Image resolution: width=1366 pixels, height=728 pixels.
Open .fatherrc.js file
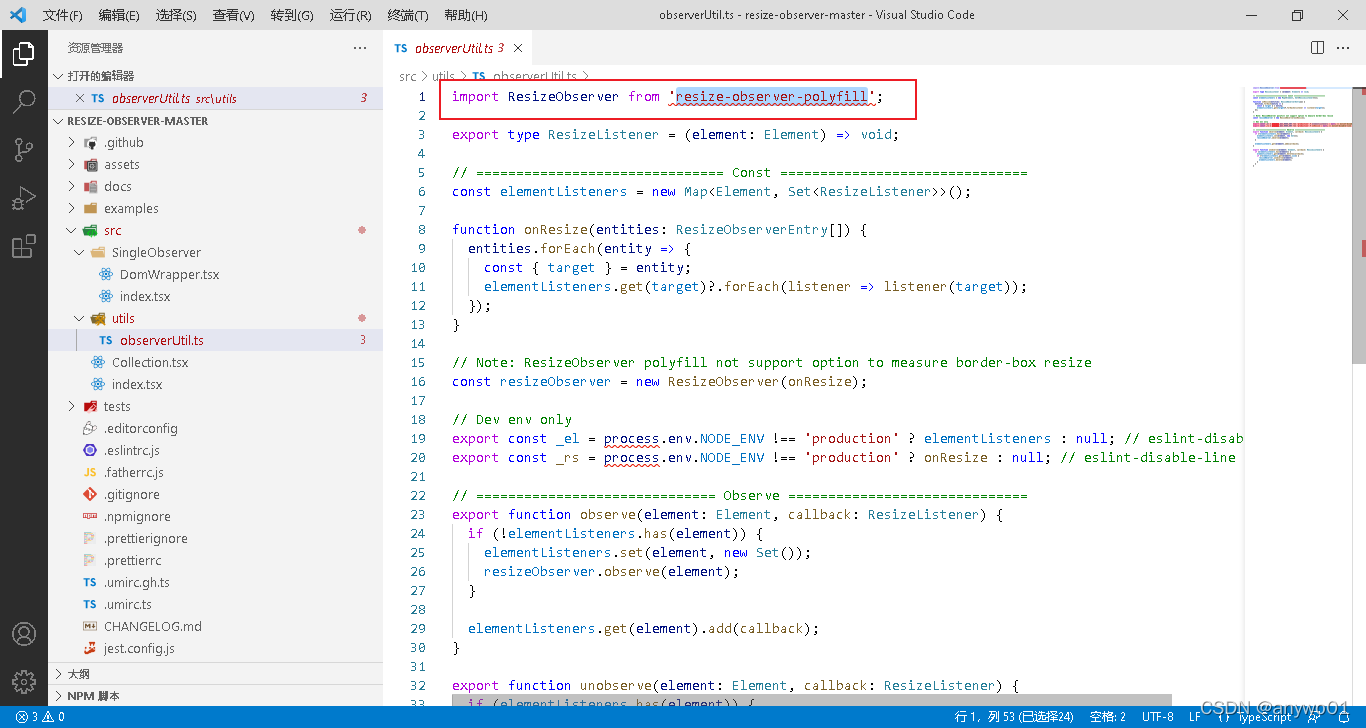point(215,472)
